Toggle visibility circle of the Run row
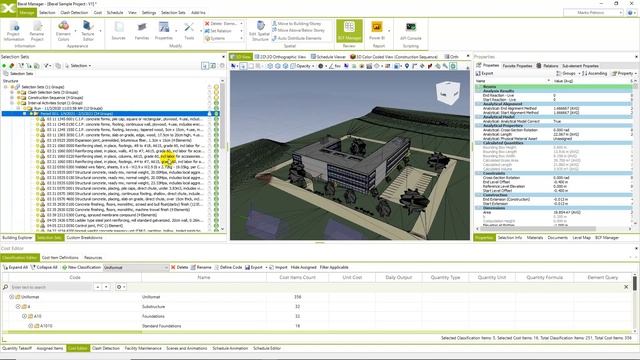 [216, 108]
